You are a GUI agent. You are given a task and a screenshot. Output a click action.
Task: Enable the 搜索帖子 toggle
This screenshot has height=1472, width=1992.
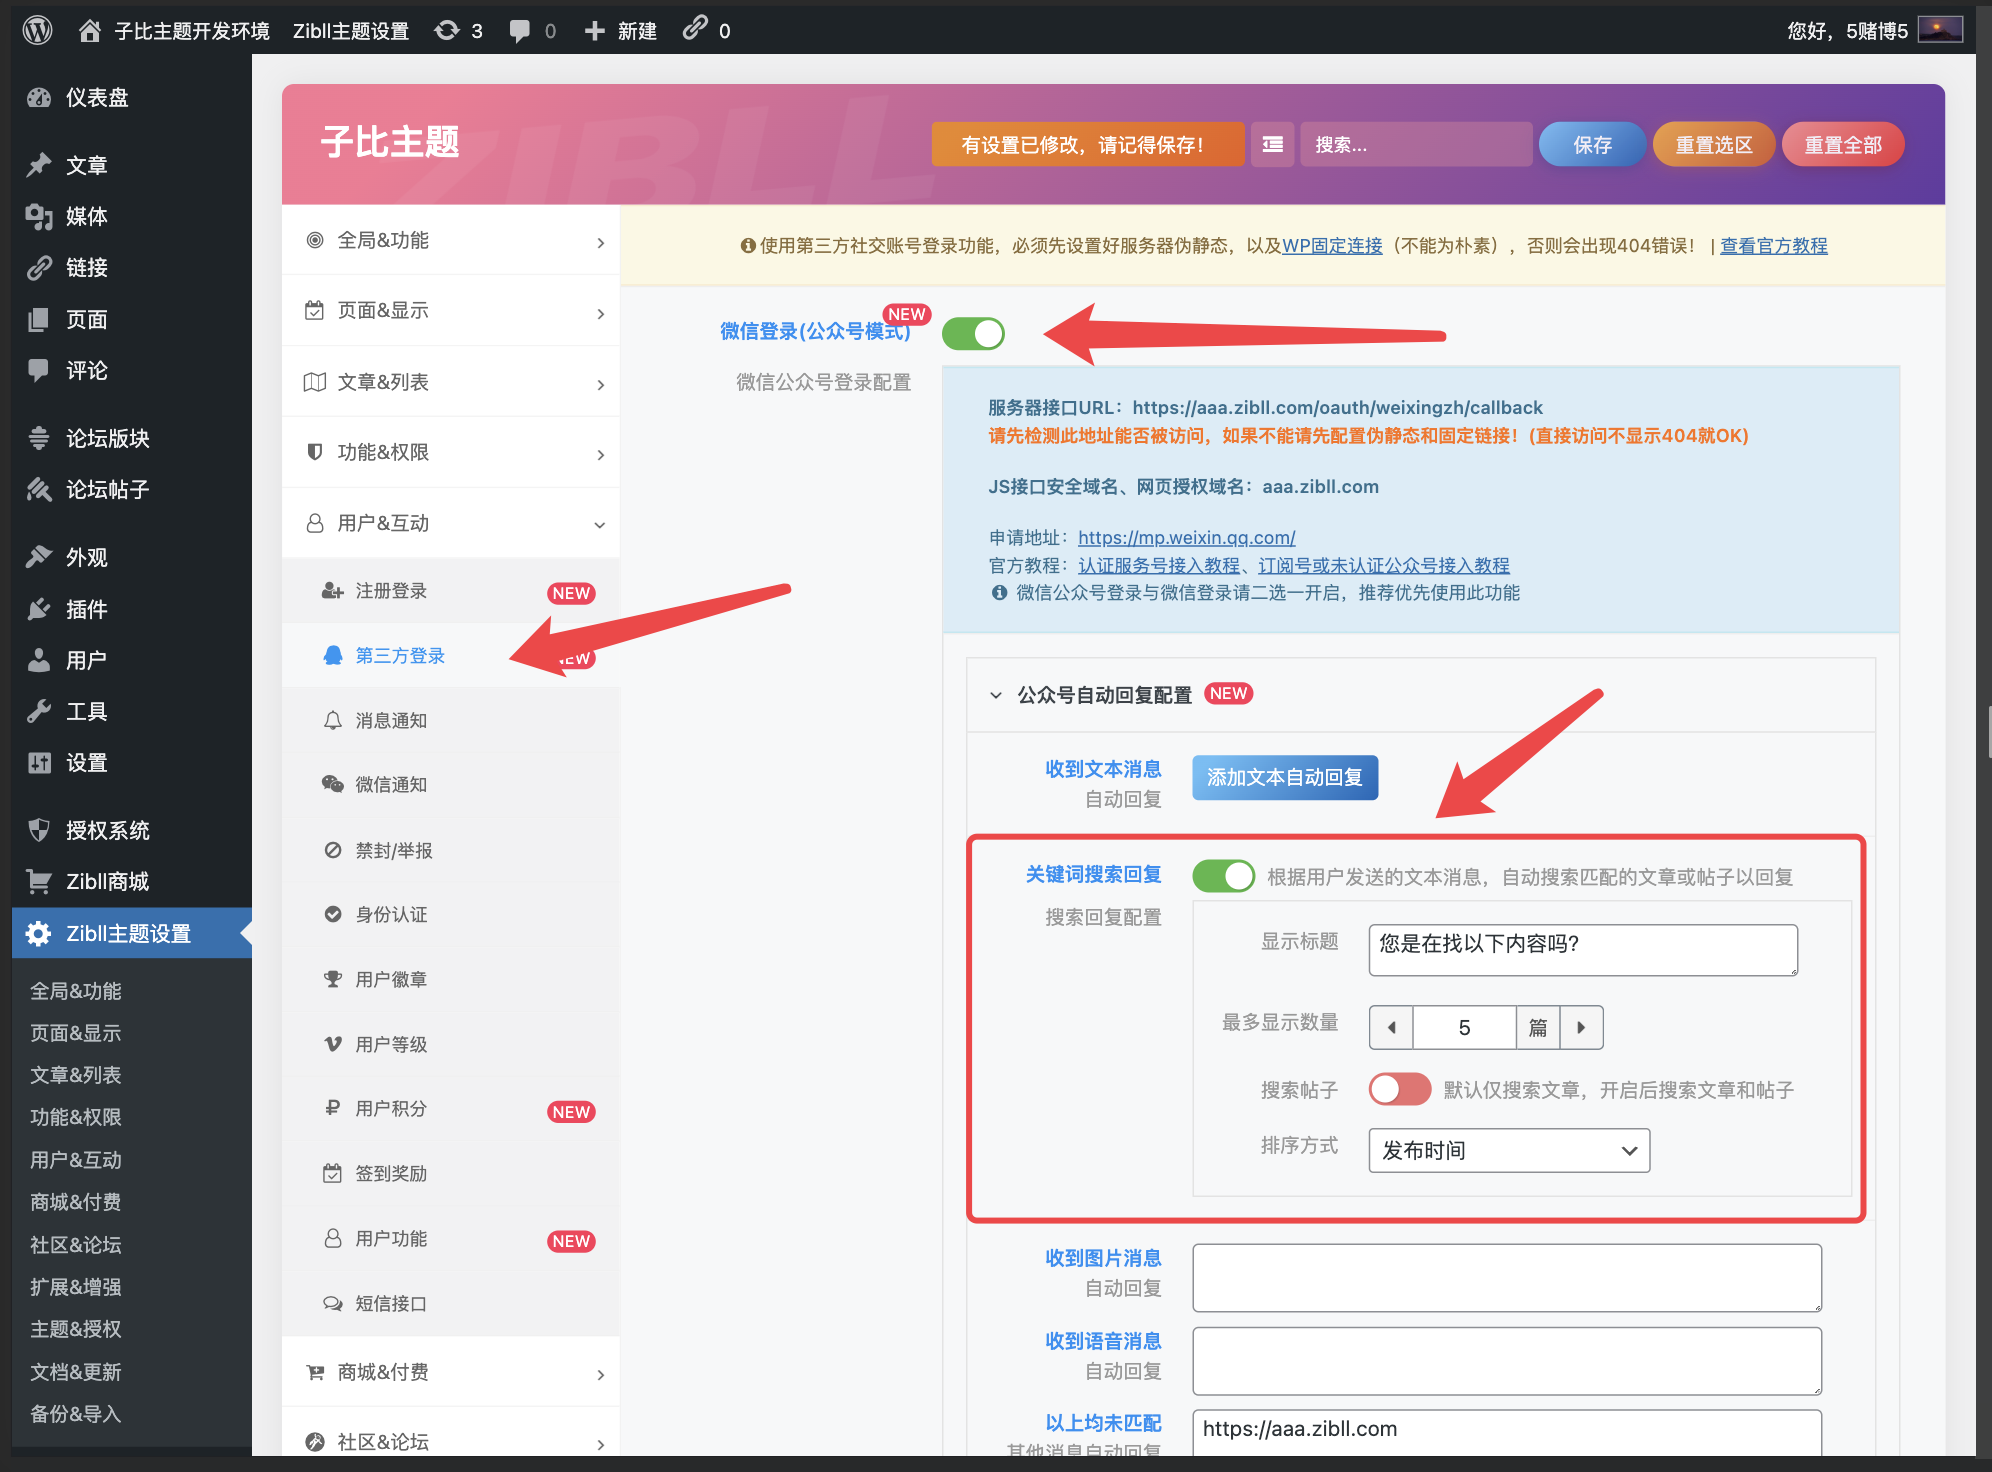click(x=1399, y=1089)
